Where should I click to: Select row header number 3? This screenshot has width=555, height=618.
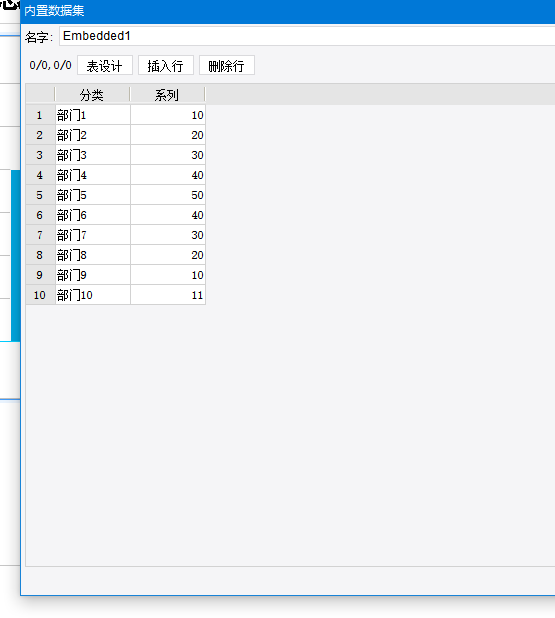40,155
